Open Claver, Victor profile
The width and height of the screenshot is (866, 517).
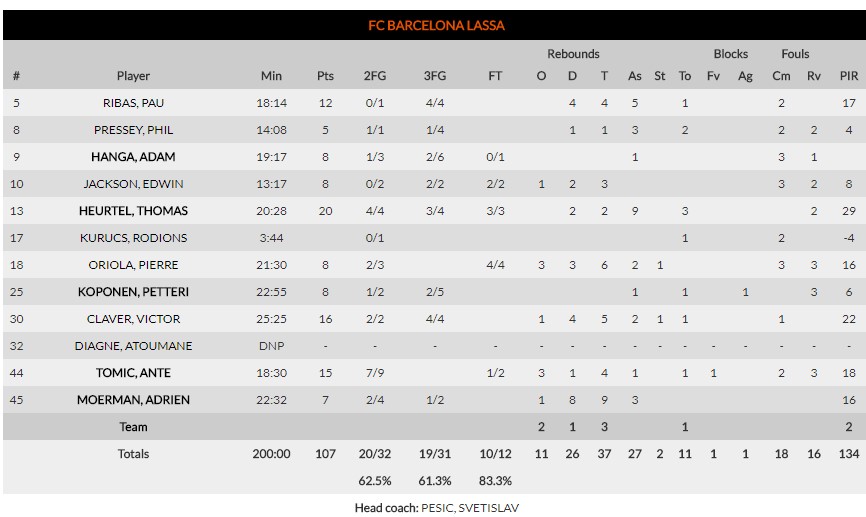click(133, 319)
